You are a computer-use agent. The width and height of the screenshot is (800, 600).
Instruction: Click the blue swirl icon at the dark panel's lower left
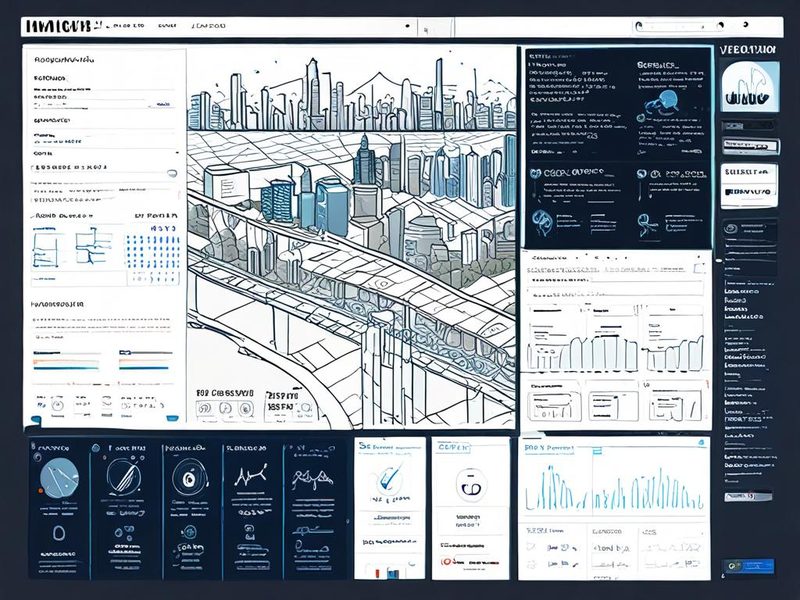542,222
